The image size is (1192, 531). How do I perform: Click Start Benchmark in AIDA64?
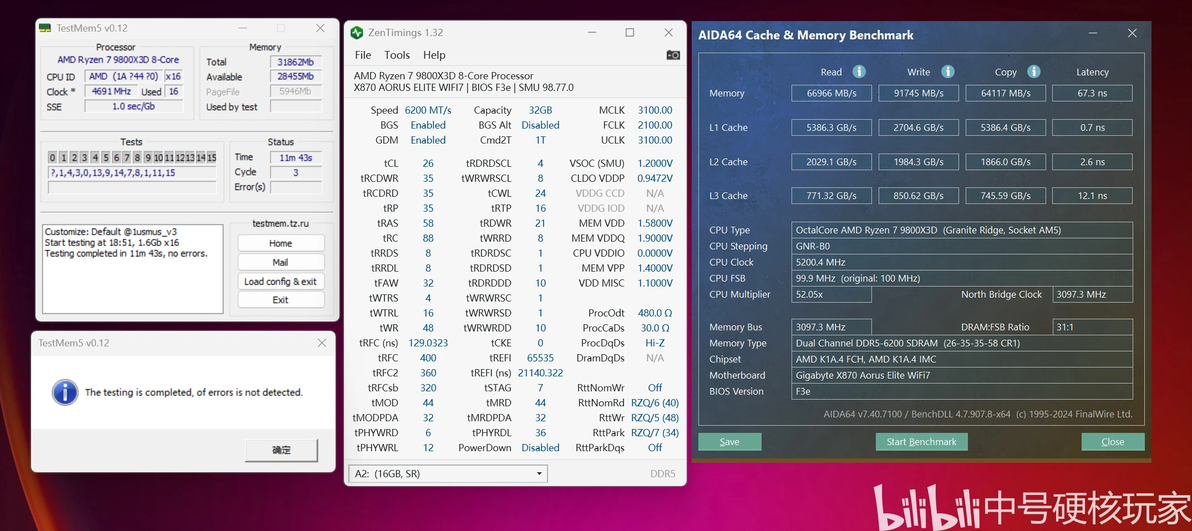[921, 441]
